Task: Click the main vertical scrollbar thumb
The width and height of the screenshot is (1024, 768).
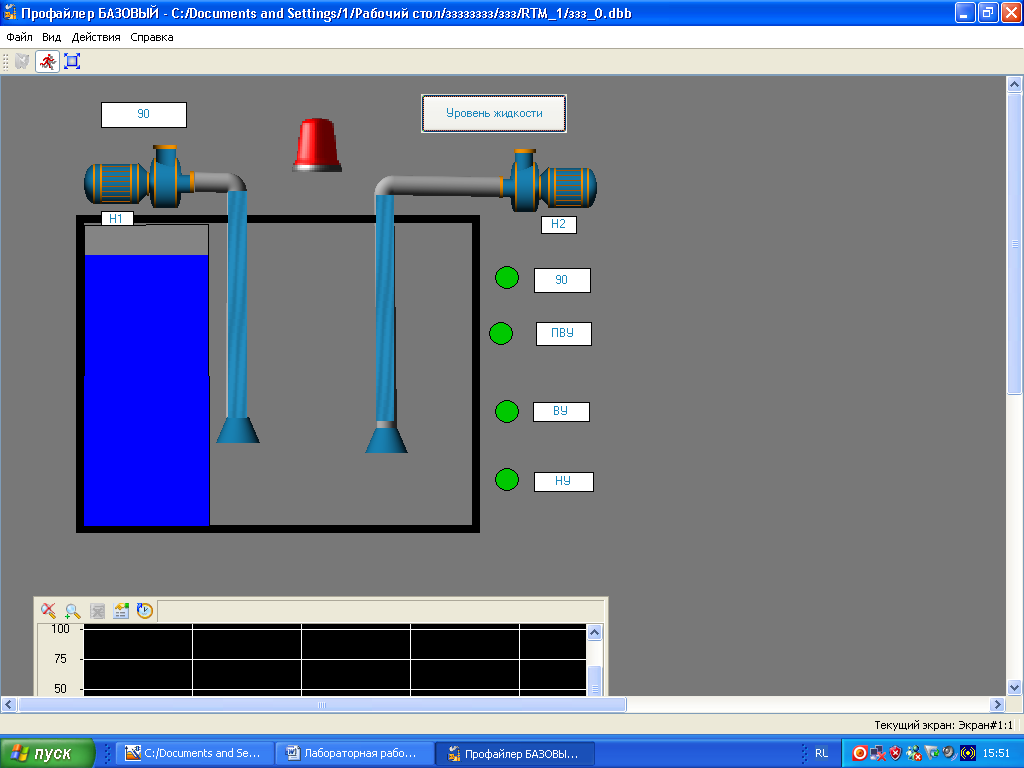Action: coord(1014,243)
